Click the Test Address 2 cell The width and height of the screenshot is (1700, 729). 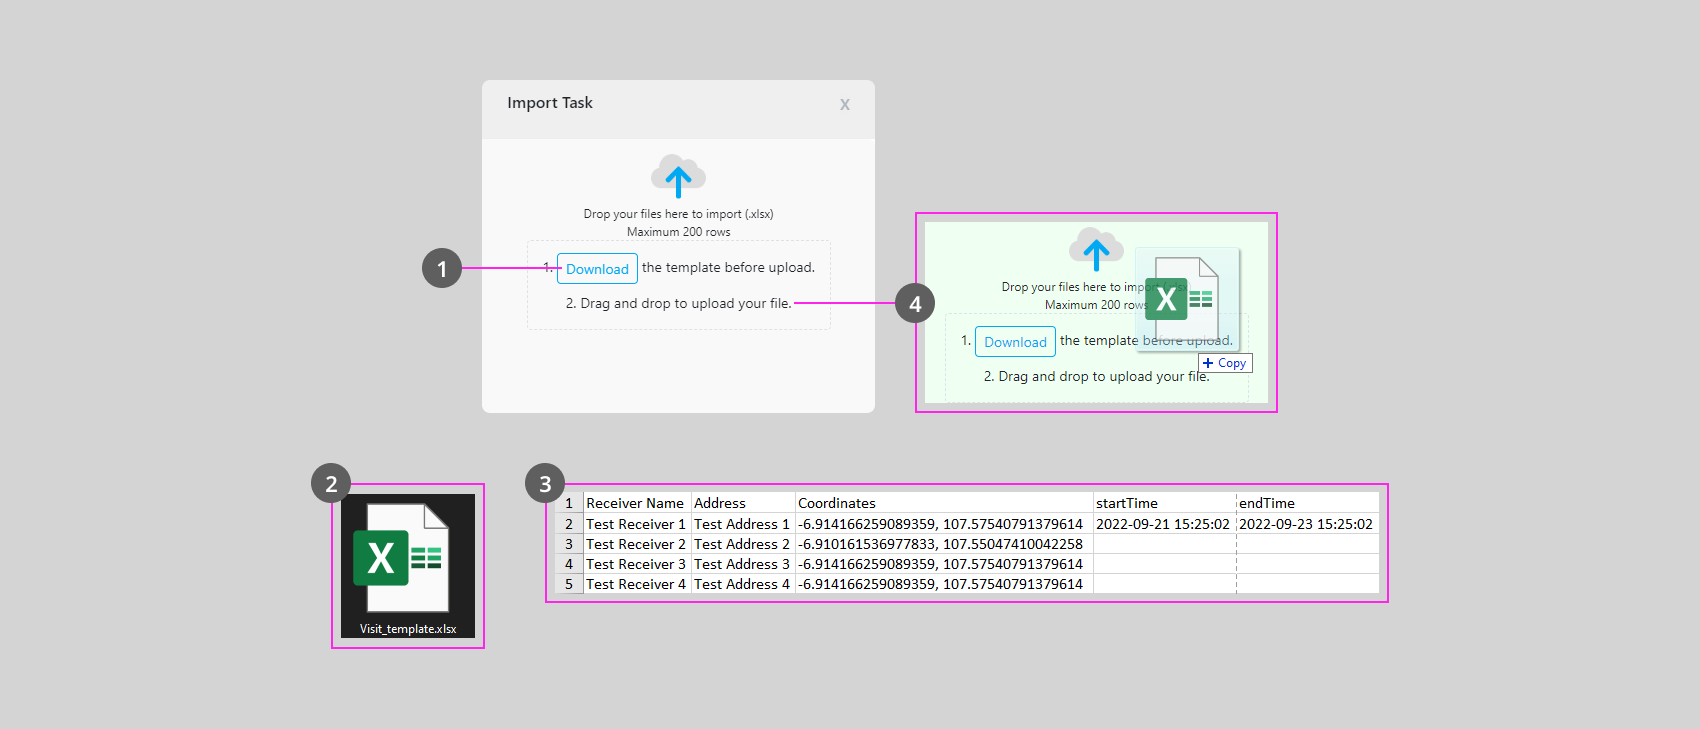(742, 544)
